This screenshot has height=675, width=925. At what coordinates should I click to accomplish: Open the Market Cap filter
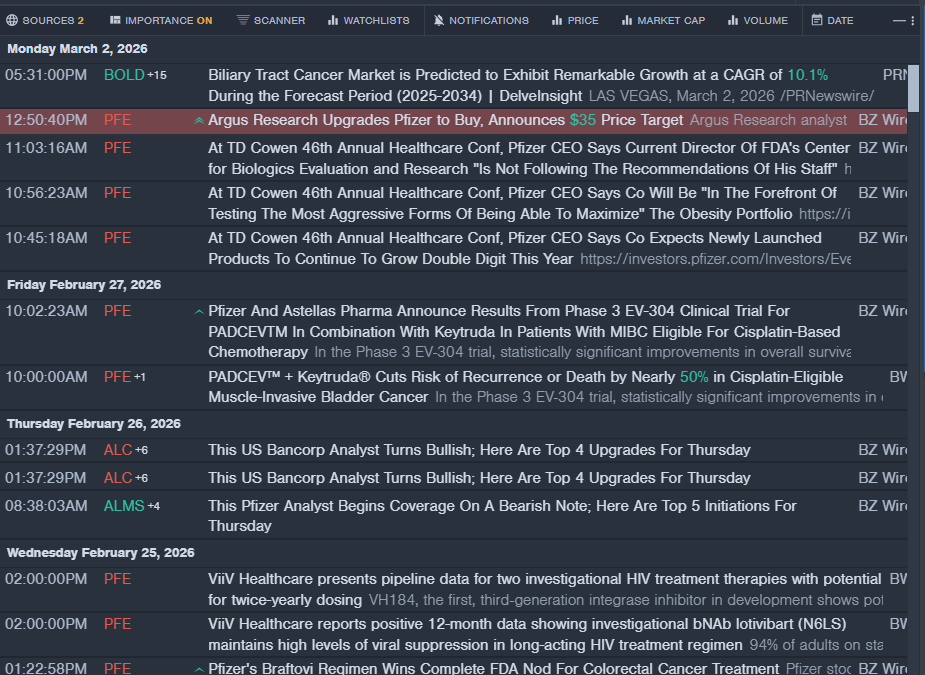[x=663, y=21]
